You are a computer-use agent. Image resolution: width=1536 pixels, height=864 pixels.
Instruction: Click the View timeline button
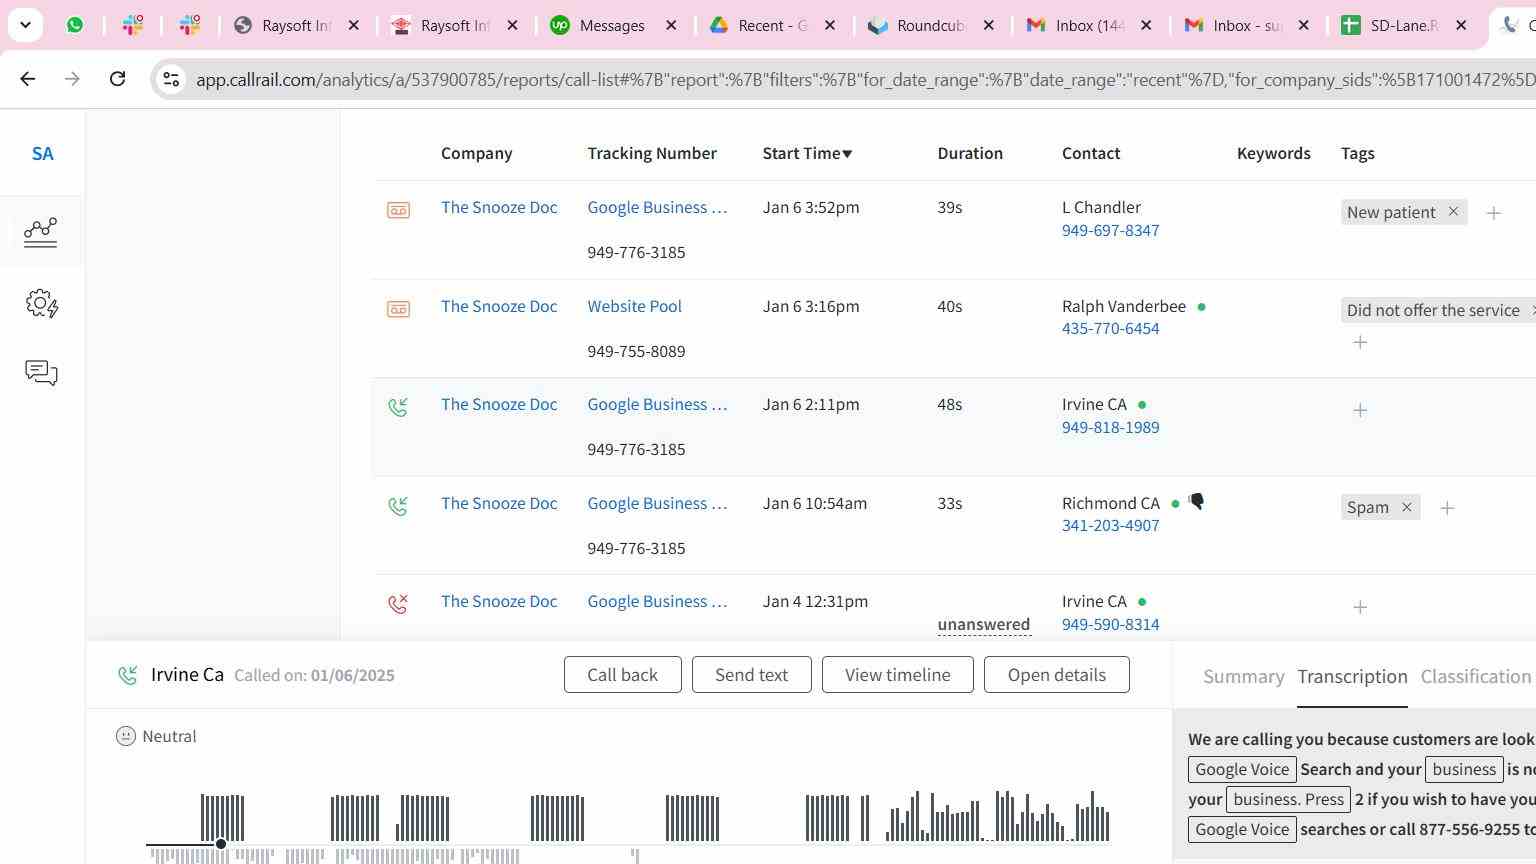coord(897,675)
